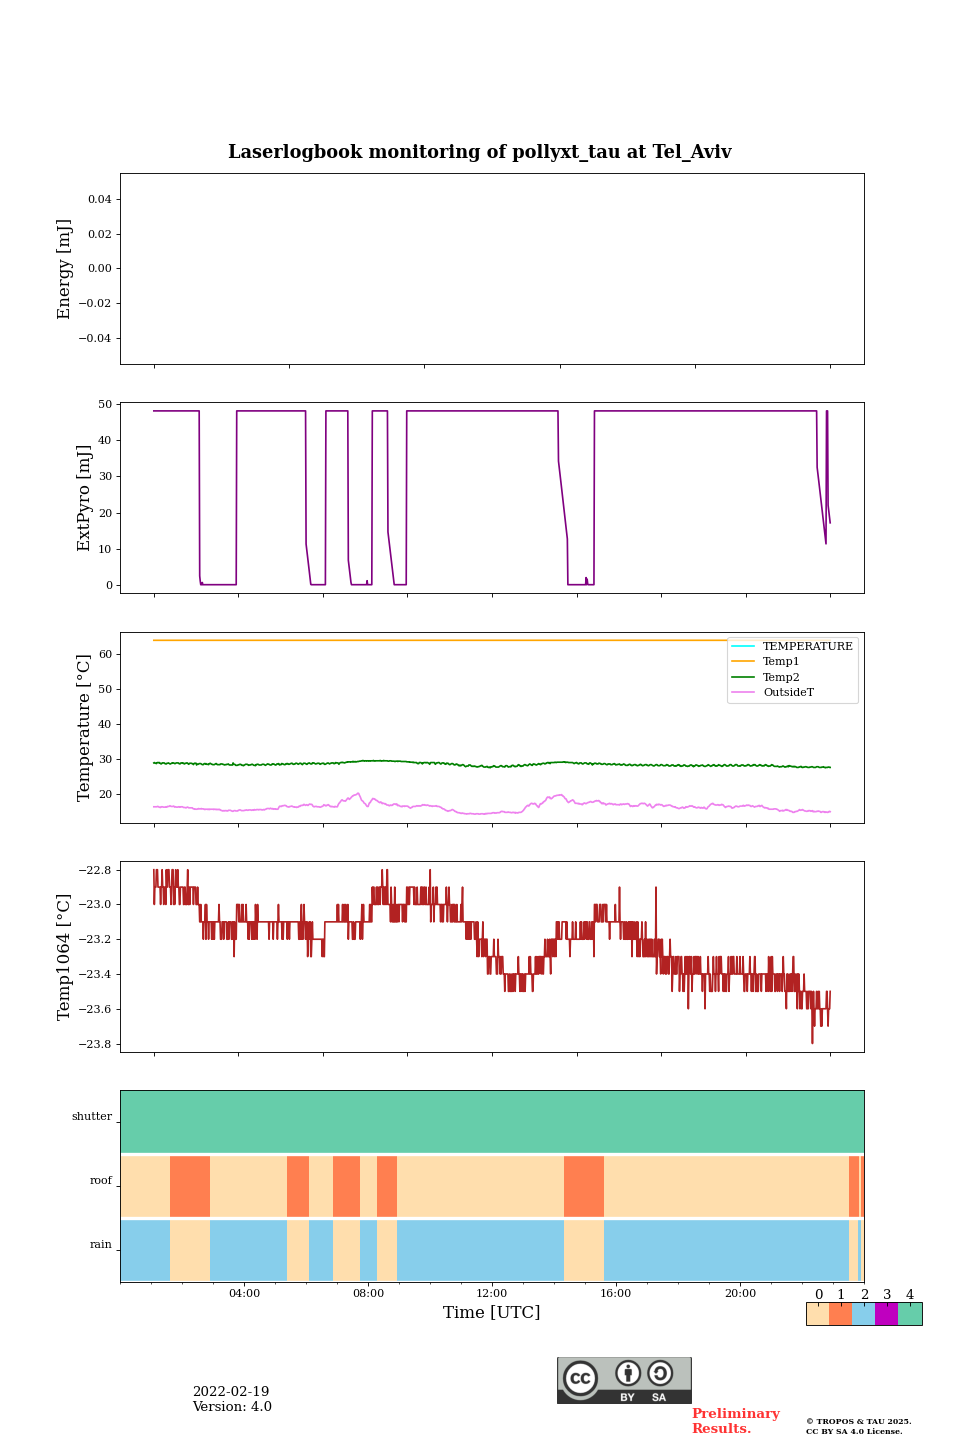
Task: Click the green shutter status bar
Action: tap(492, 1121)
